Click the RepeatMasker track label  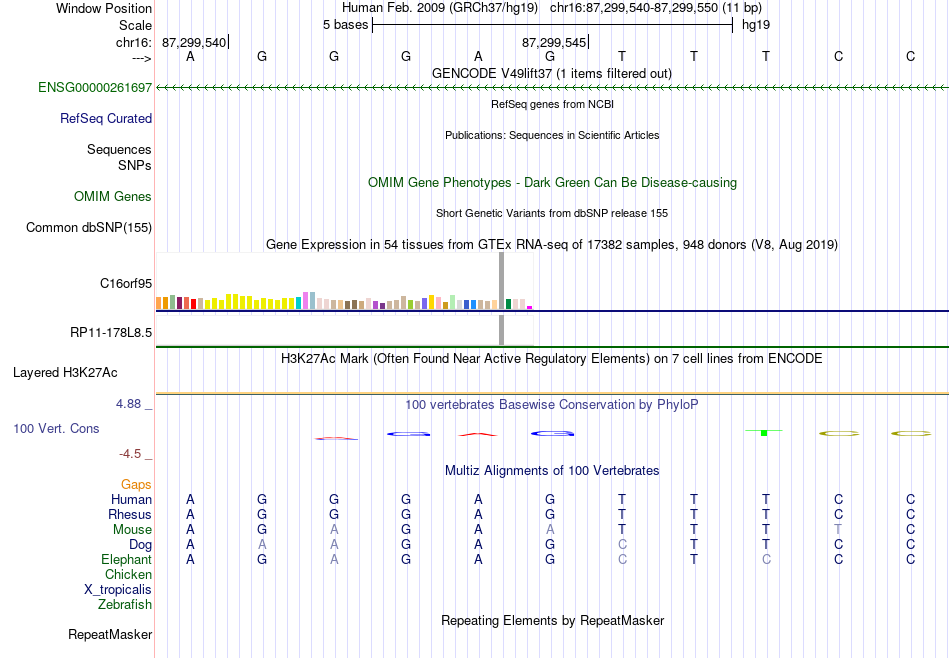click(x=110, y=635)
